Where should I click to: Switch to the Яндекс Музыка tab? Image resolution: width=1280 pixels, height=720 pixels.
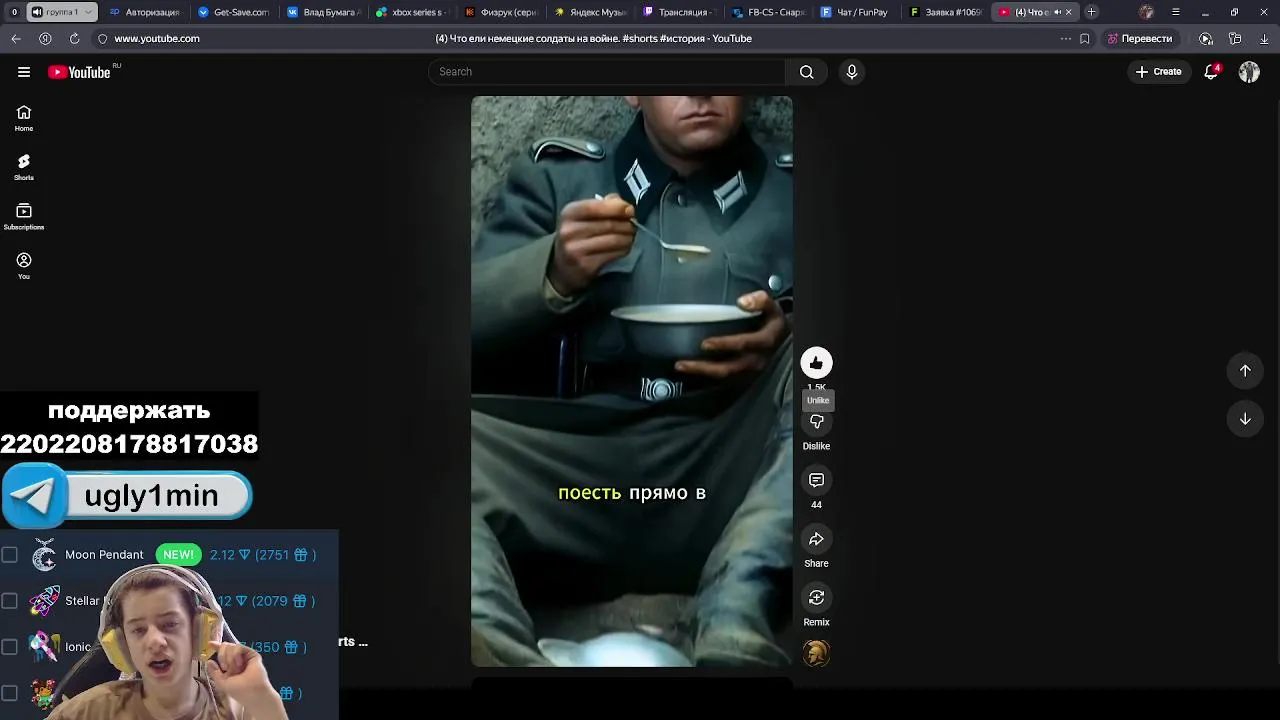tap(591, 12)
